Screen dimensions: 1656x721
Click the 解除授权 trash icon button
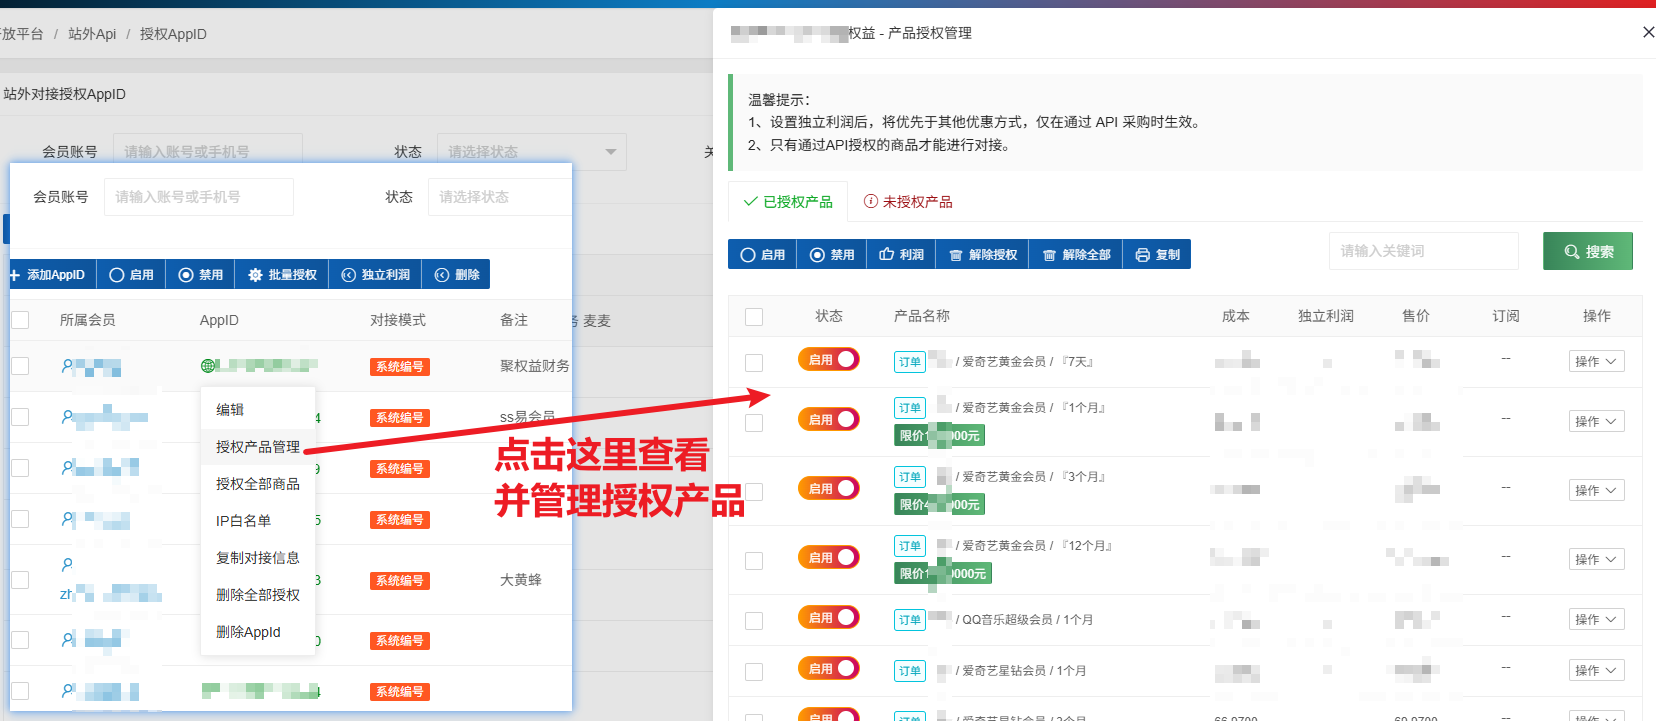point(982,255)
